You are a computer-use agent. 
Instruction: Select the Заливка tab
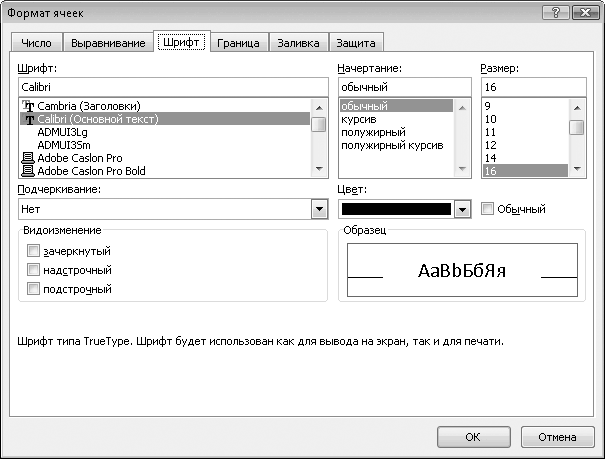click(297, 43)
